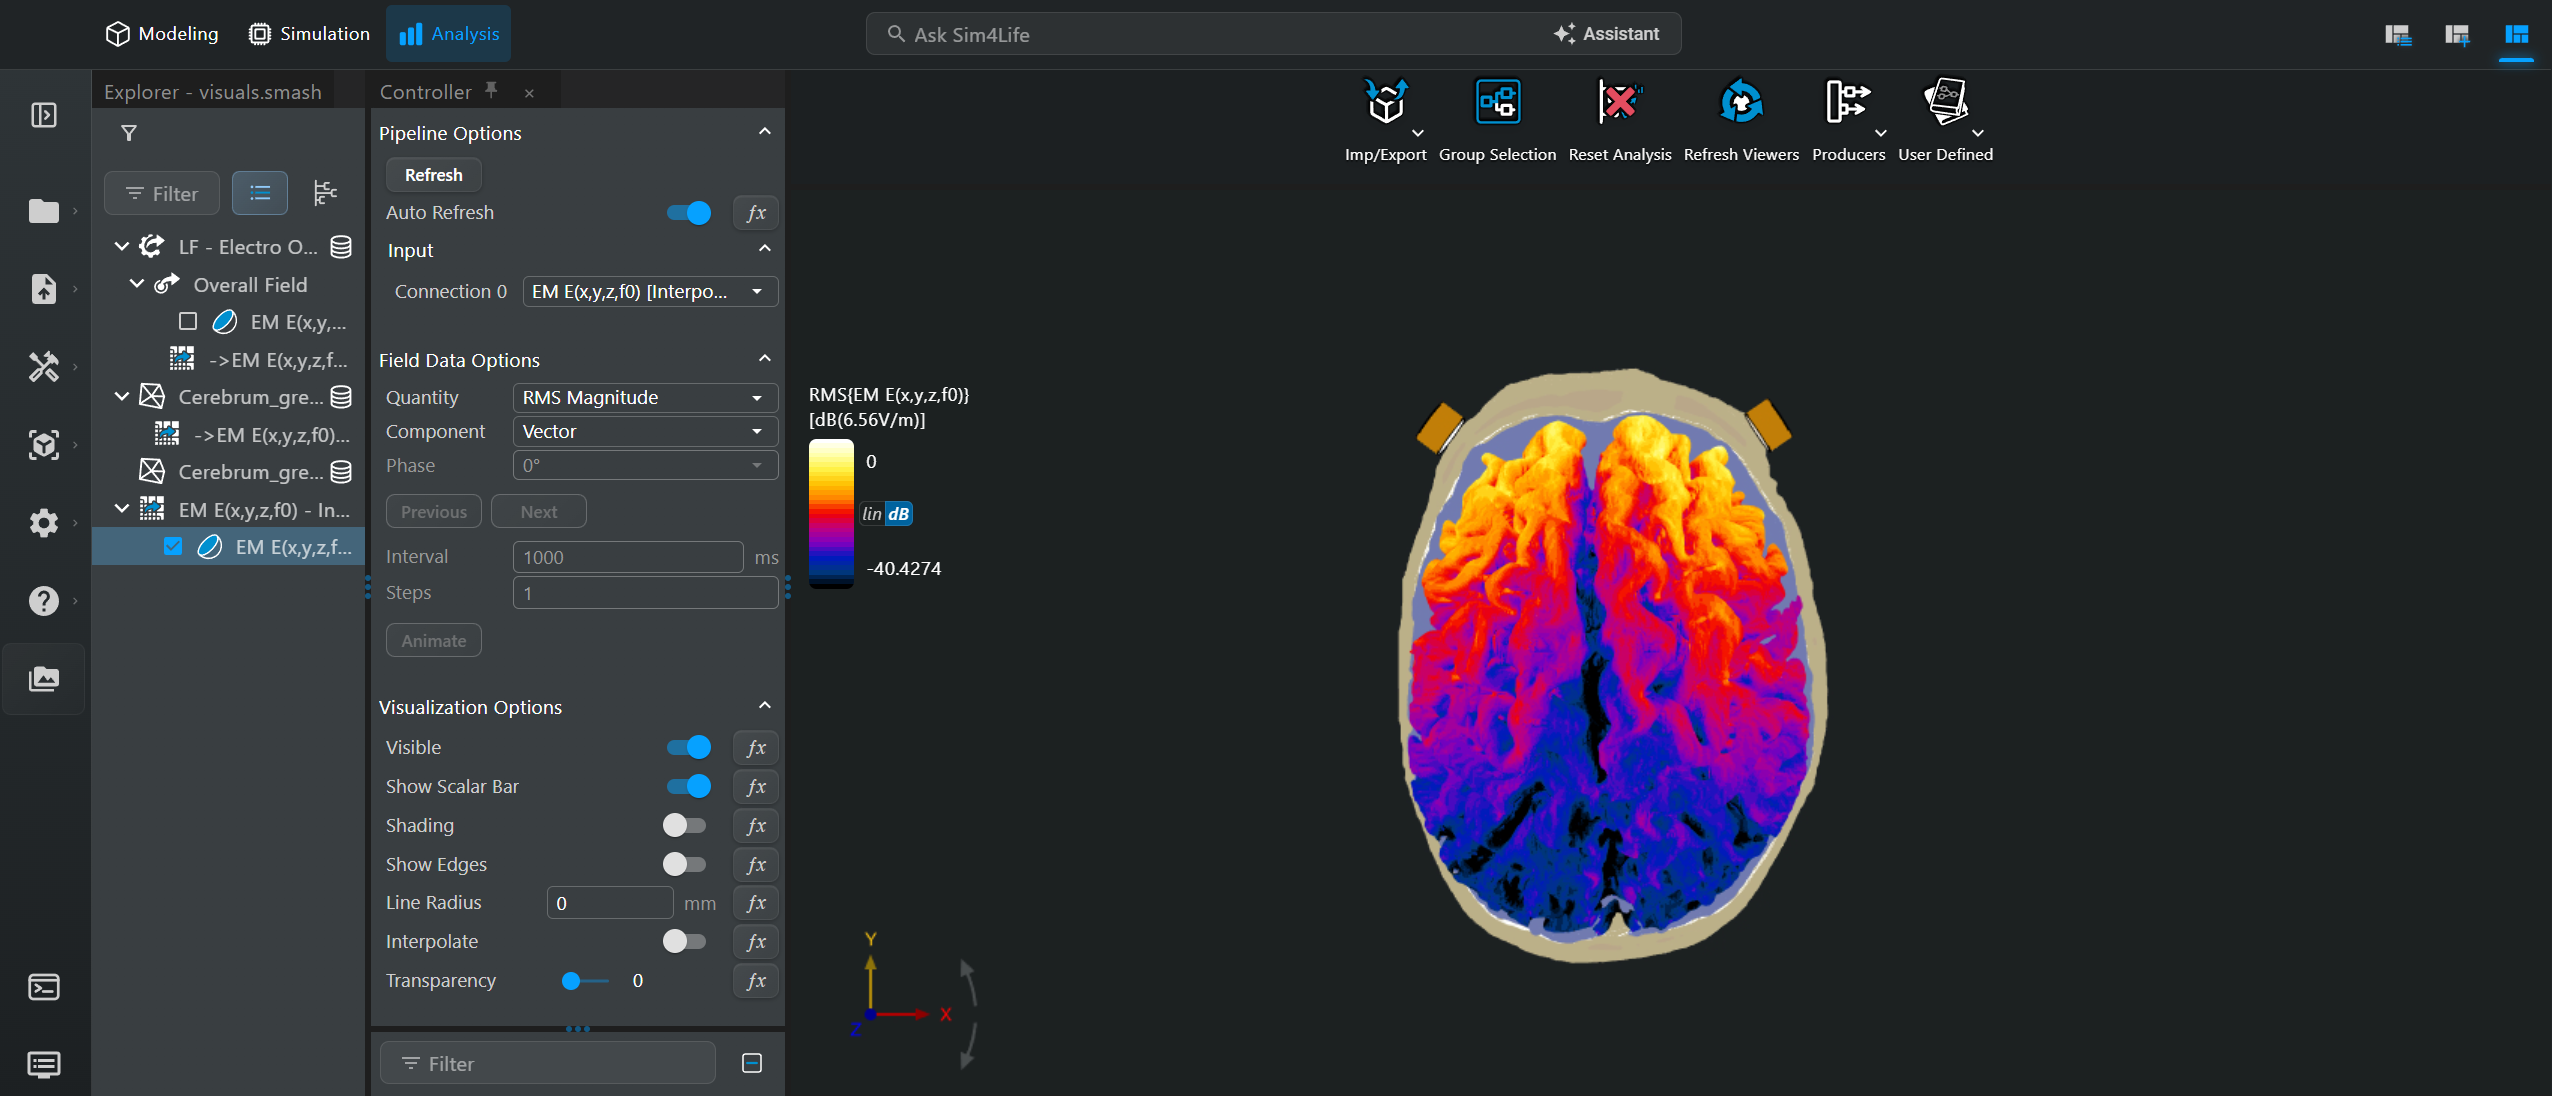
Task: Open the settings gear sidebar icon
Action: tap(44, 523)
